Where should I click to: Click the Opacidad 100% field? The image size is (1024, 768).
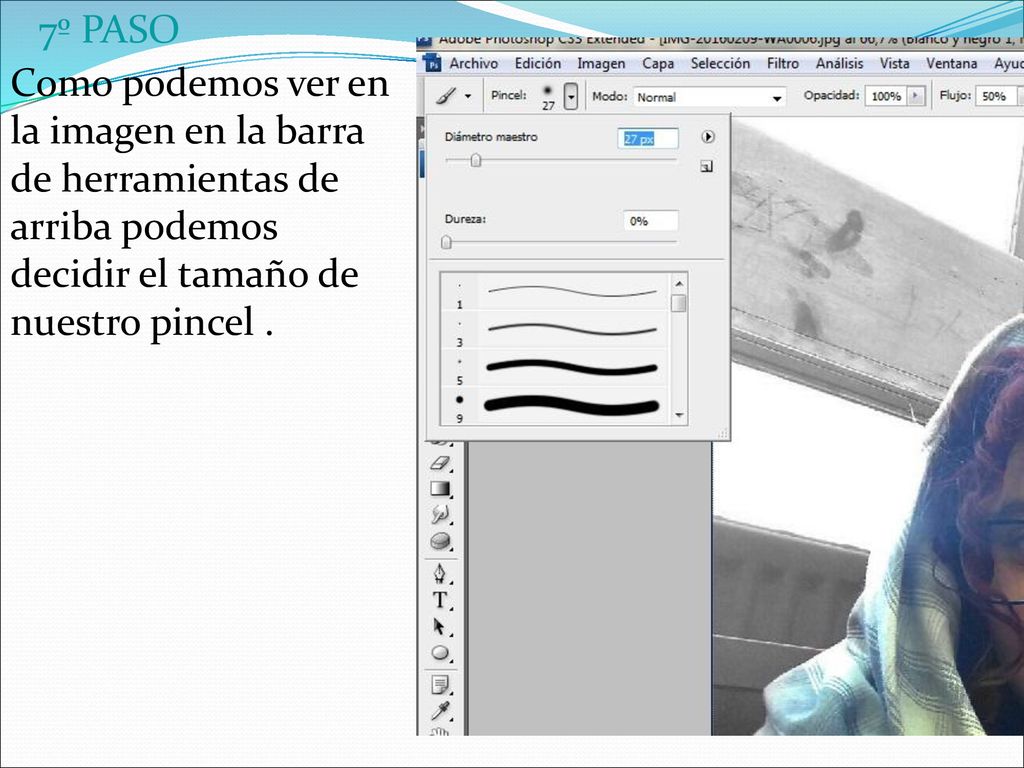(x=886, y=96)
